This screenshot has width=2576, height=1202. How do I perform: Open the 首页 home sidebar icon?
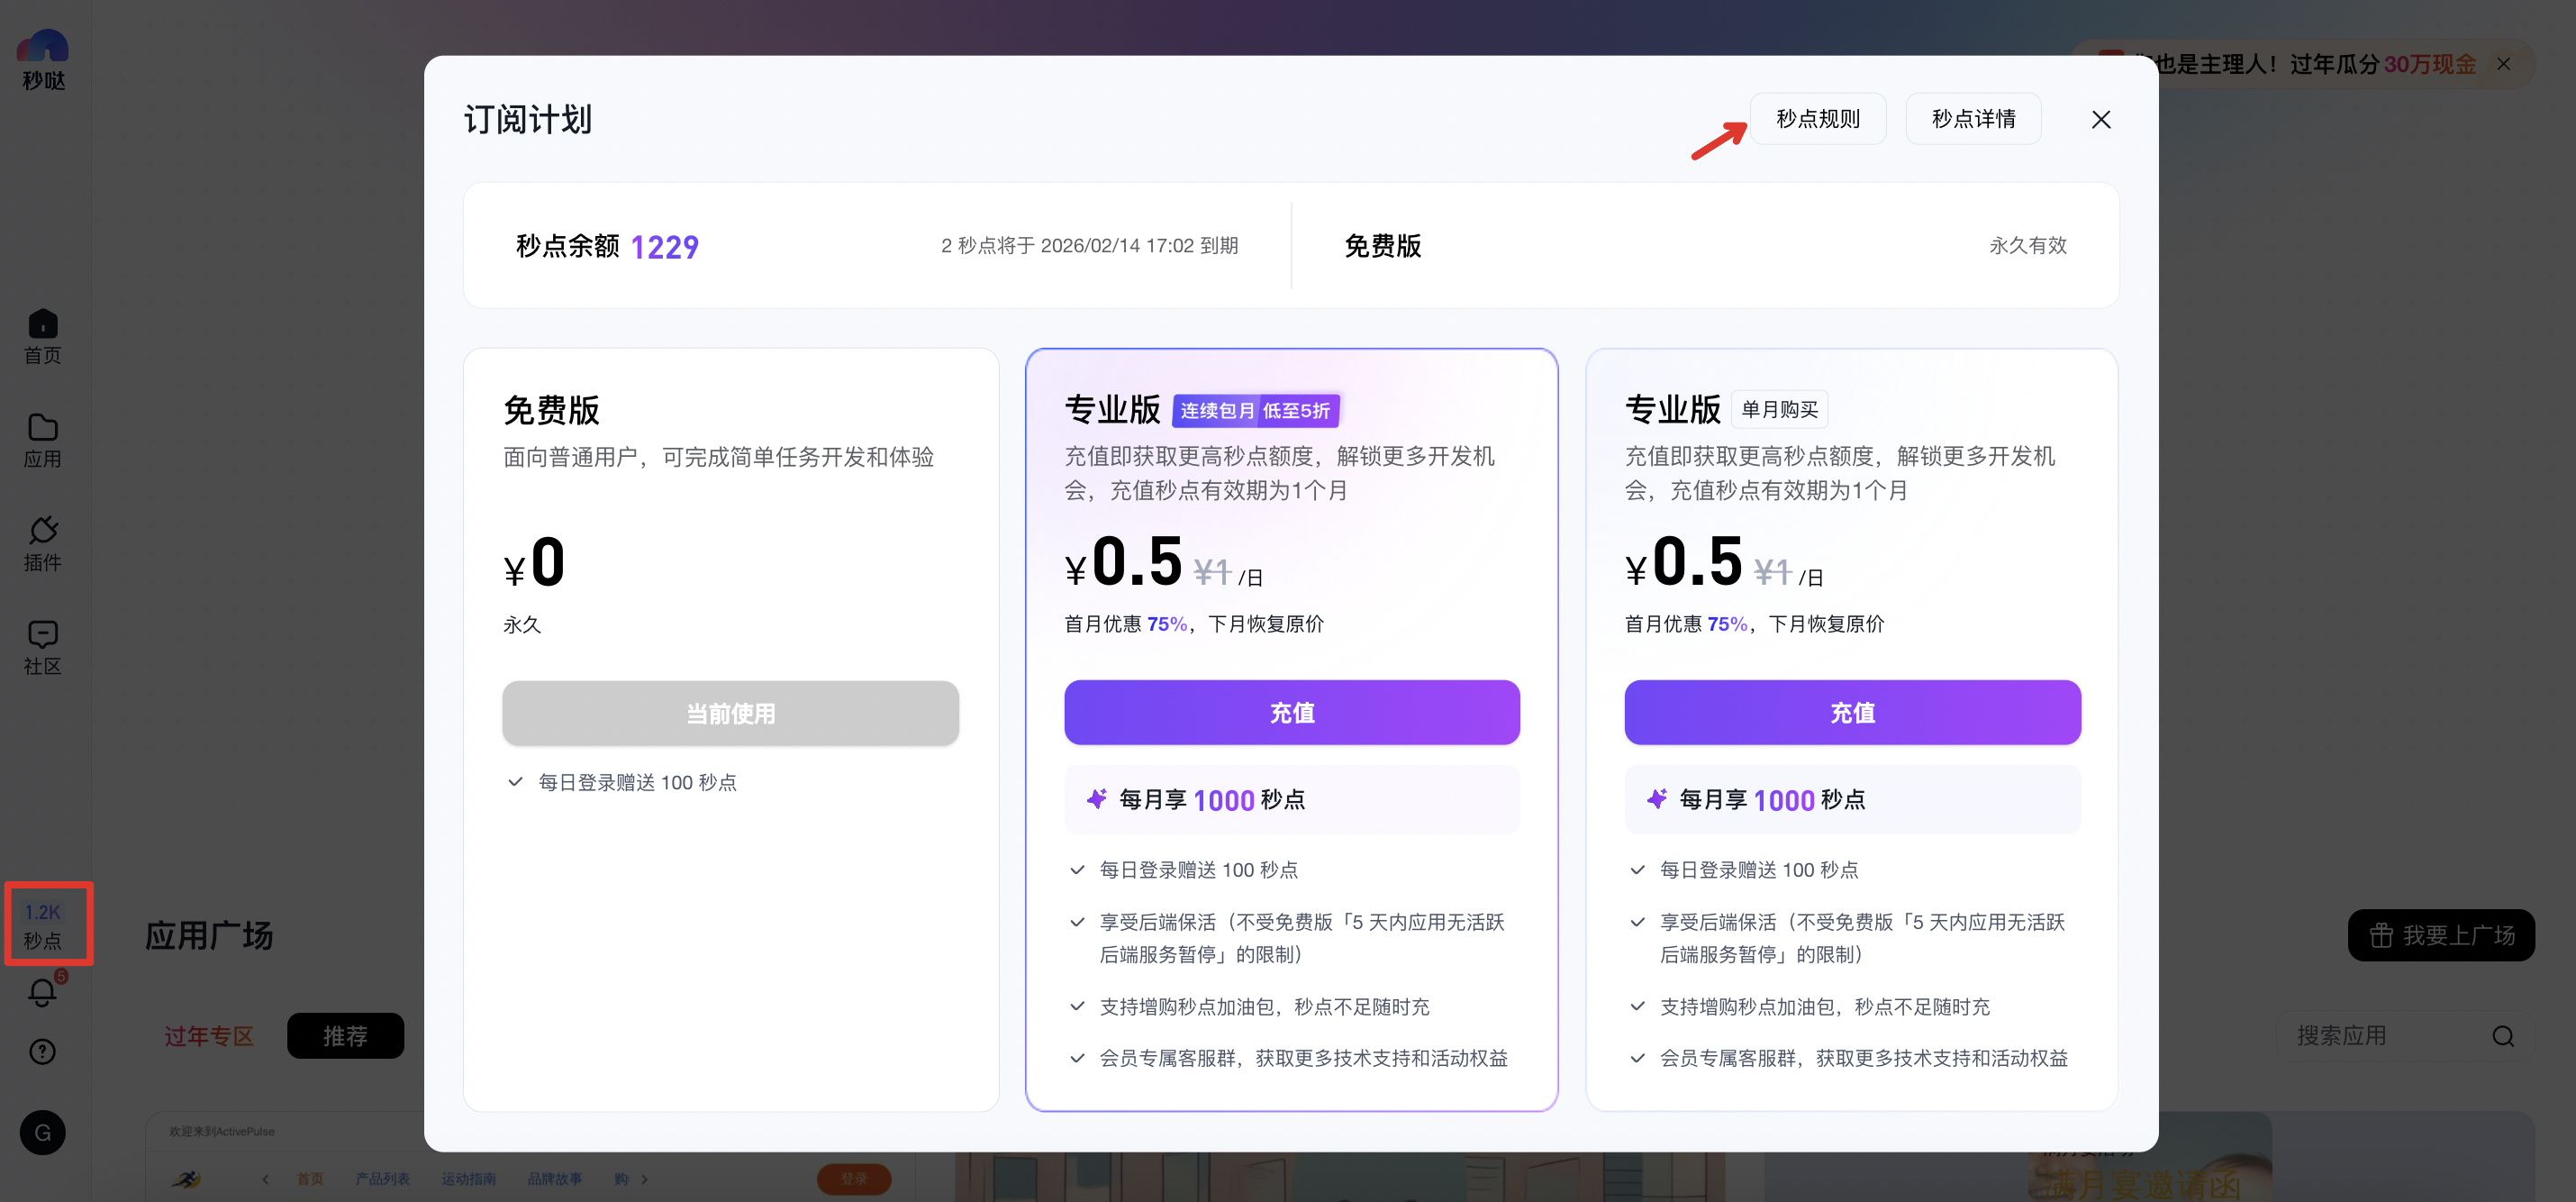(42, 335)
